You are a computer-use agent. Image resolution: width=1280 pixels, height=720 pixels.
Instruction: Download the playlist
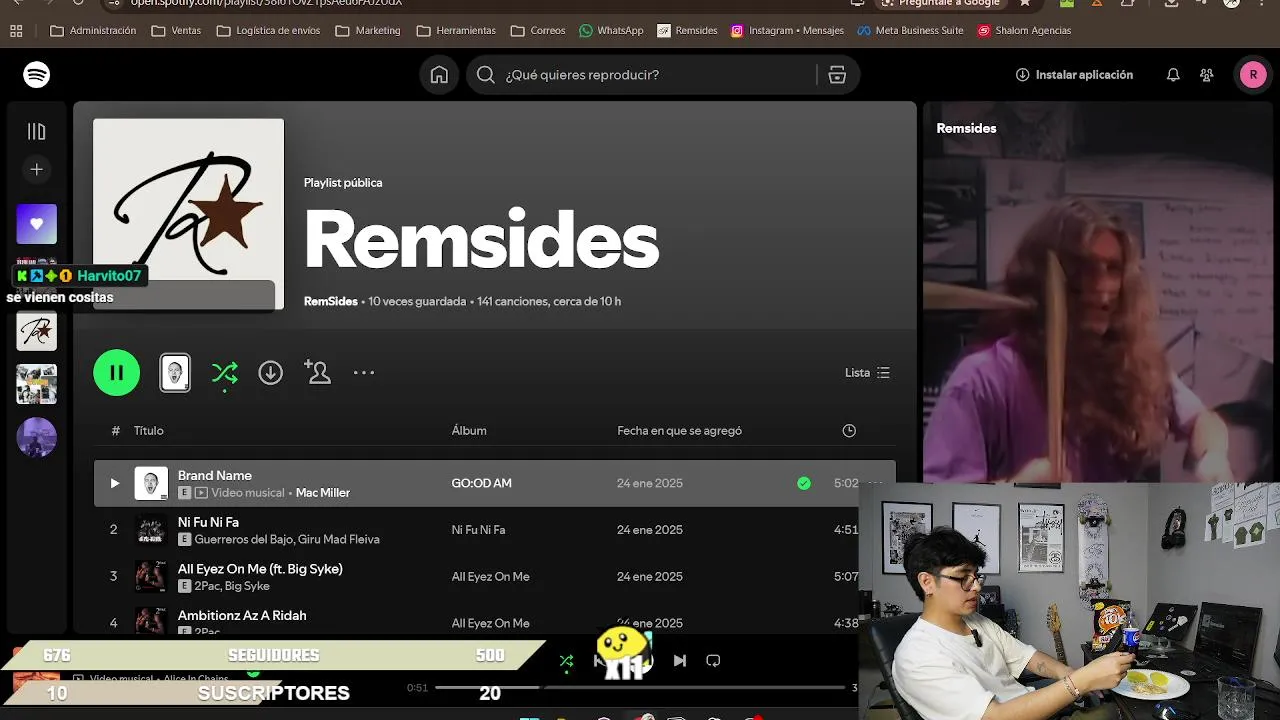pyautogui.click(x=270, y=373)
